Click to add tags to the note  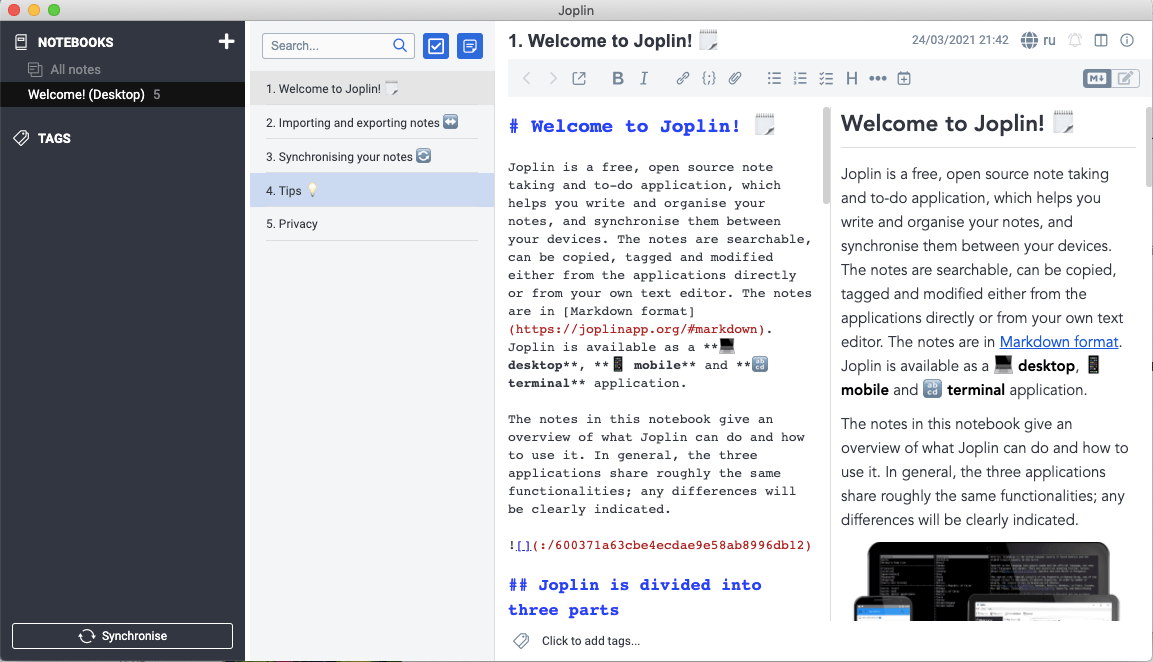[x=590, y=641]
